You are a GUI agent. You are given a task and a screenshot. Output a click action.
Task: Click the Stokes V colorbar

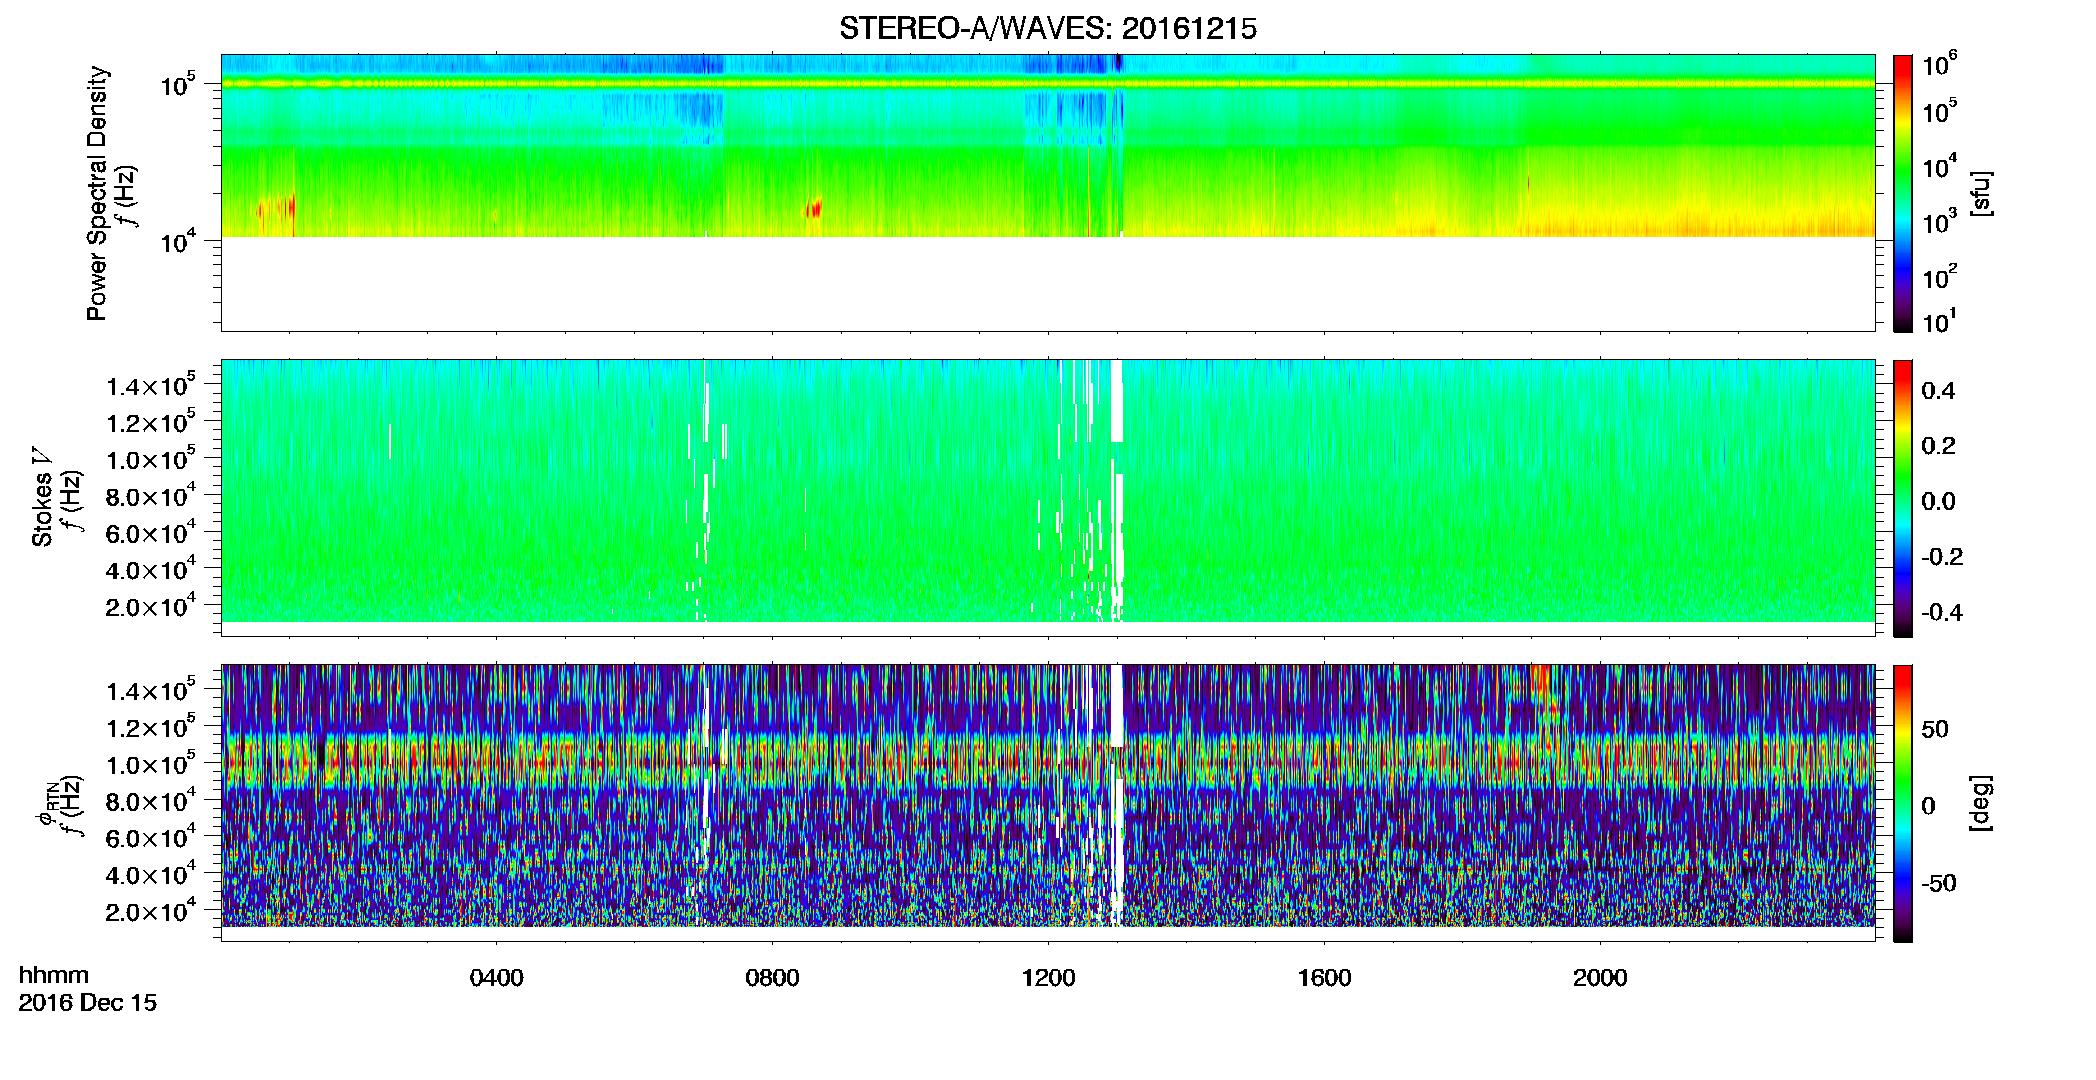click(1903, 498)
